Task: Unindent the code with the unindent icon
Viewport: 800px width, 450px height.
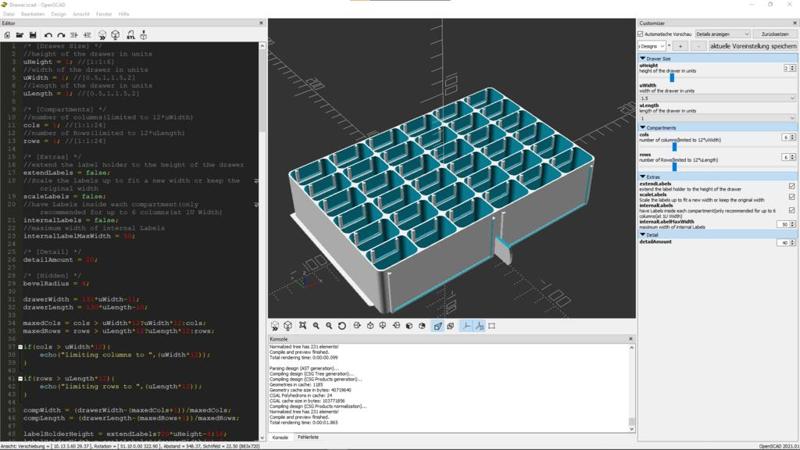Action: (x=74, y=35)
